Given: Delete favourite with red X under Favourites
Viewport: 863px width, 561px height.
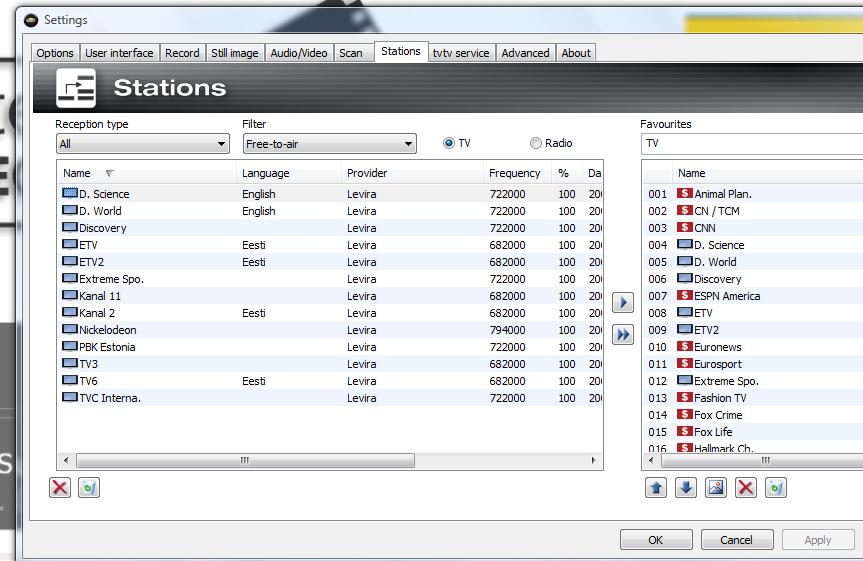Looking at the screenshot, I should coord(746,487).
